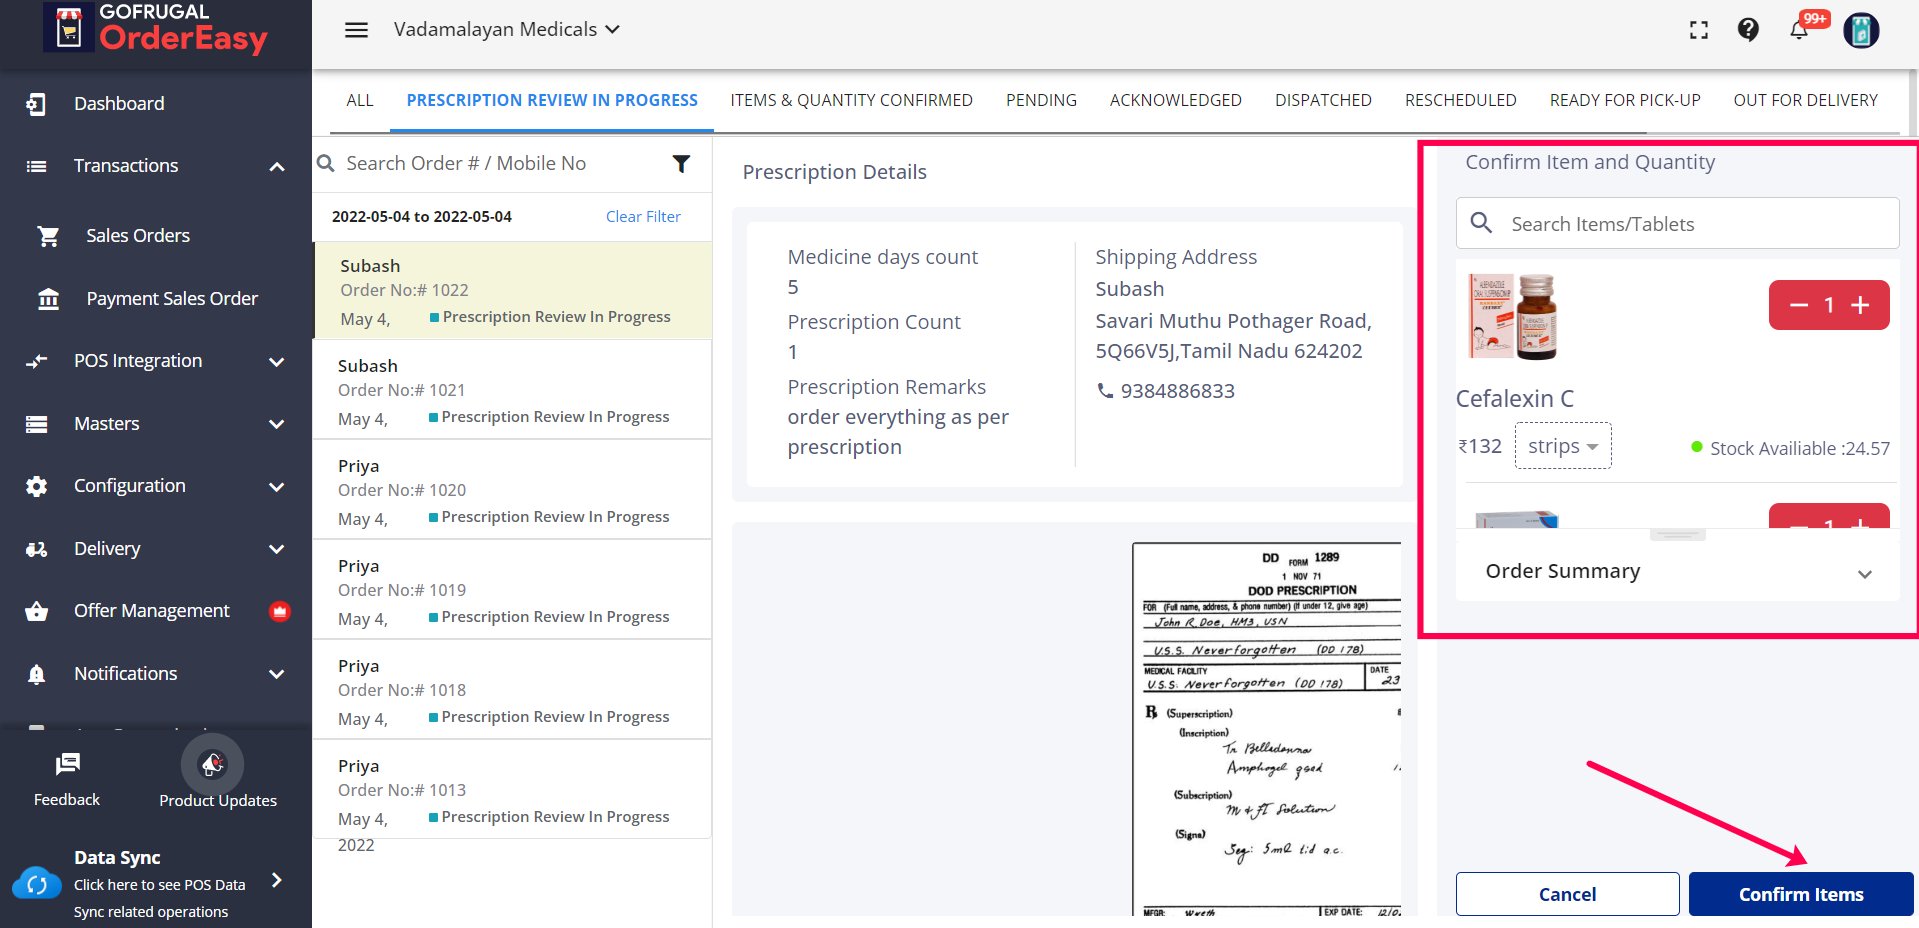Open the PENDING tab
1919x928 pixels.
[1041, 100]
